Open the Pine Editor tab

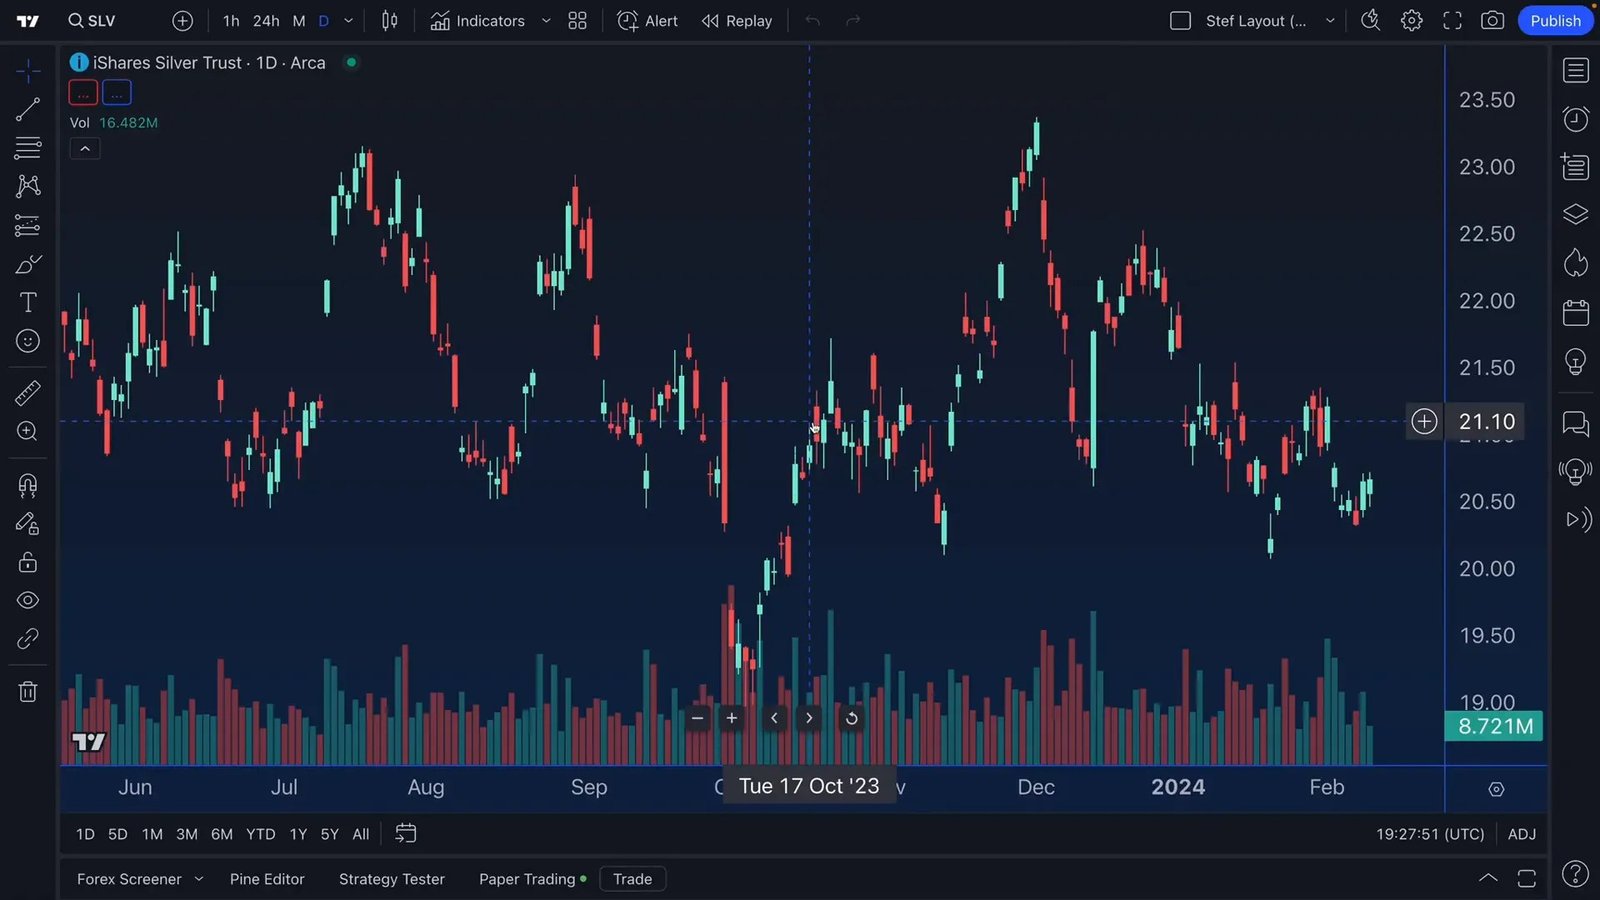(x=267, y=879)
